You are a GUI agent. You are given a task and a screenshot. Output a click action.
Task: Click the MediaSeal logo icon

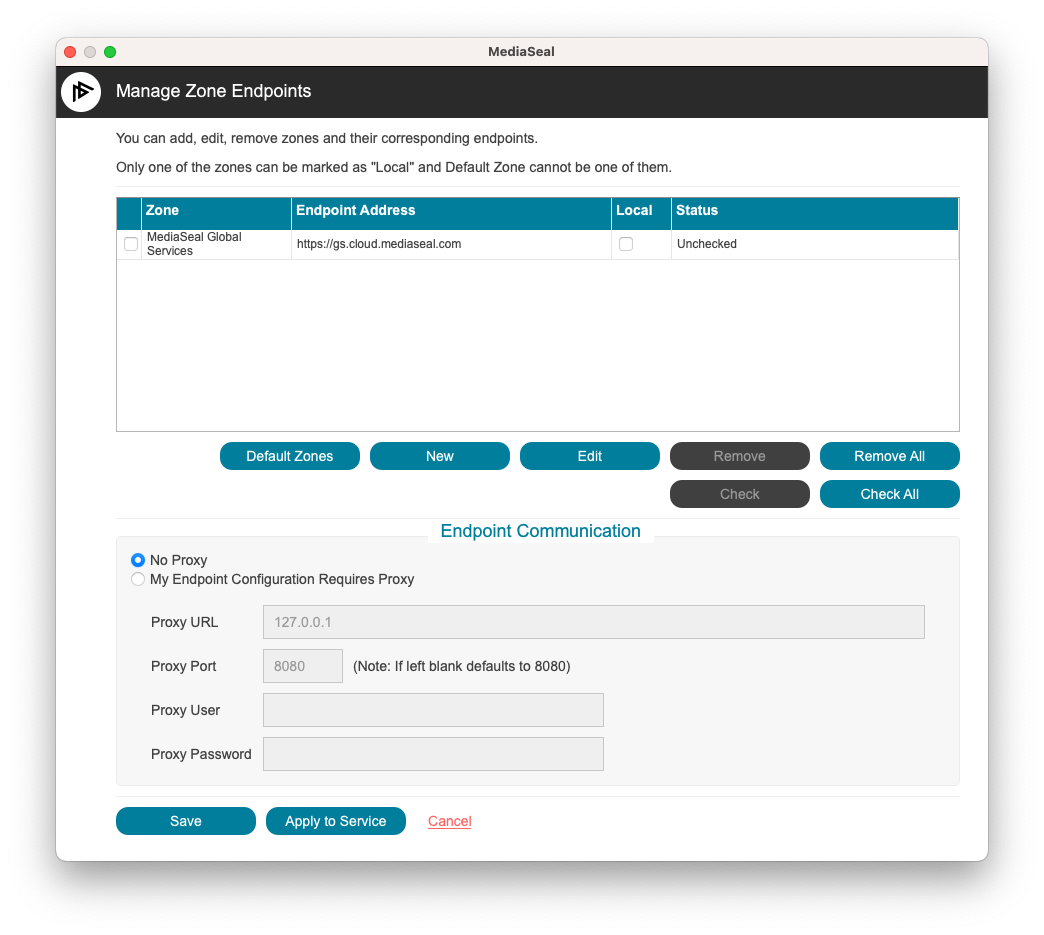tap(81, 92)
